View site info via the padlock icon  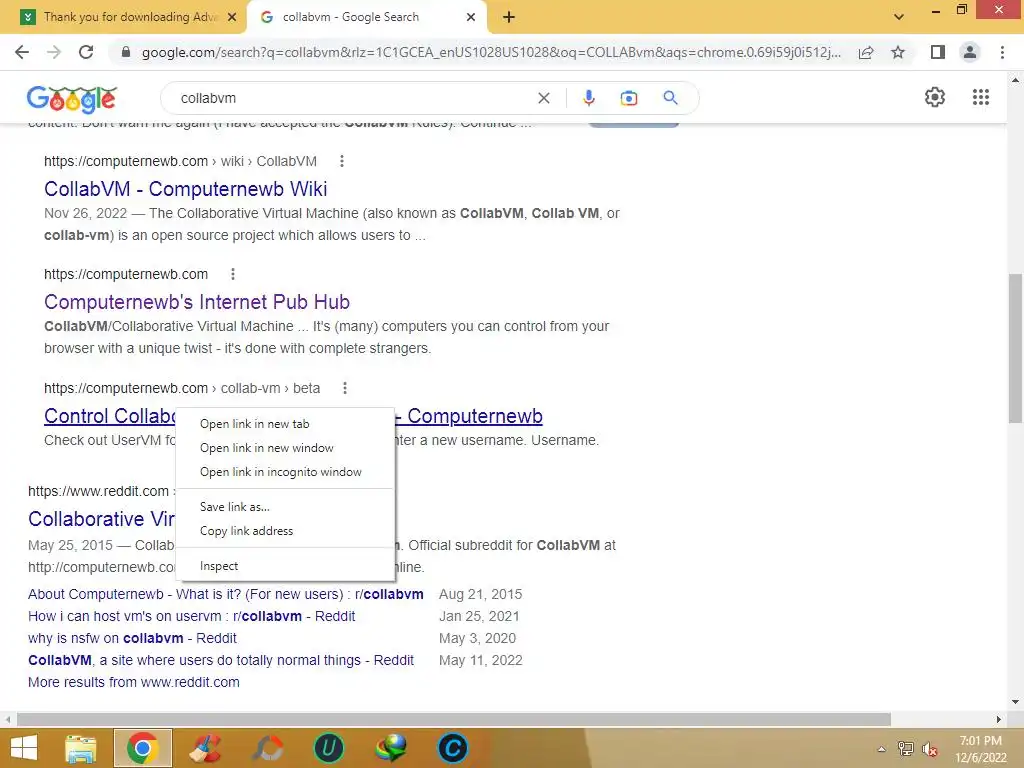click(x=126, y=52)
